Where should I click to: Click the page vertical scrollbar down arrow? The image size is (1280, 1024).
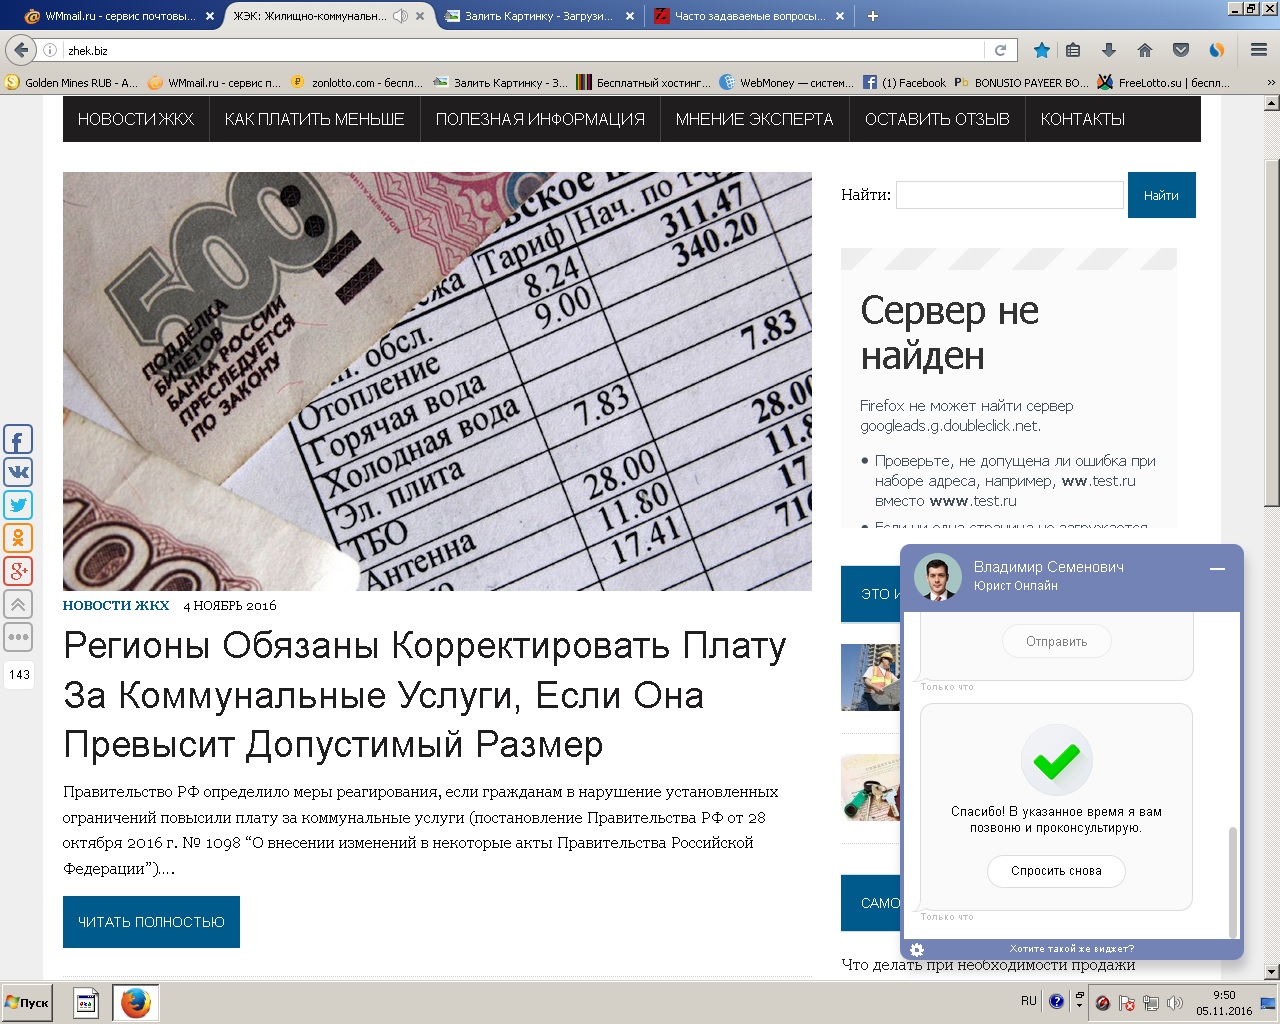pos(1271,971)
